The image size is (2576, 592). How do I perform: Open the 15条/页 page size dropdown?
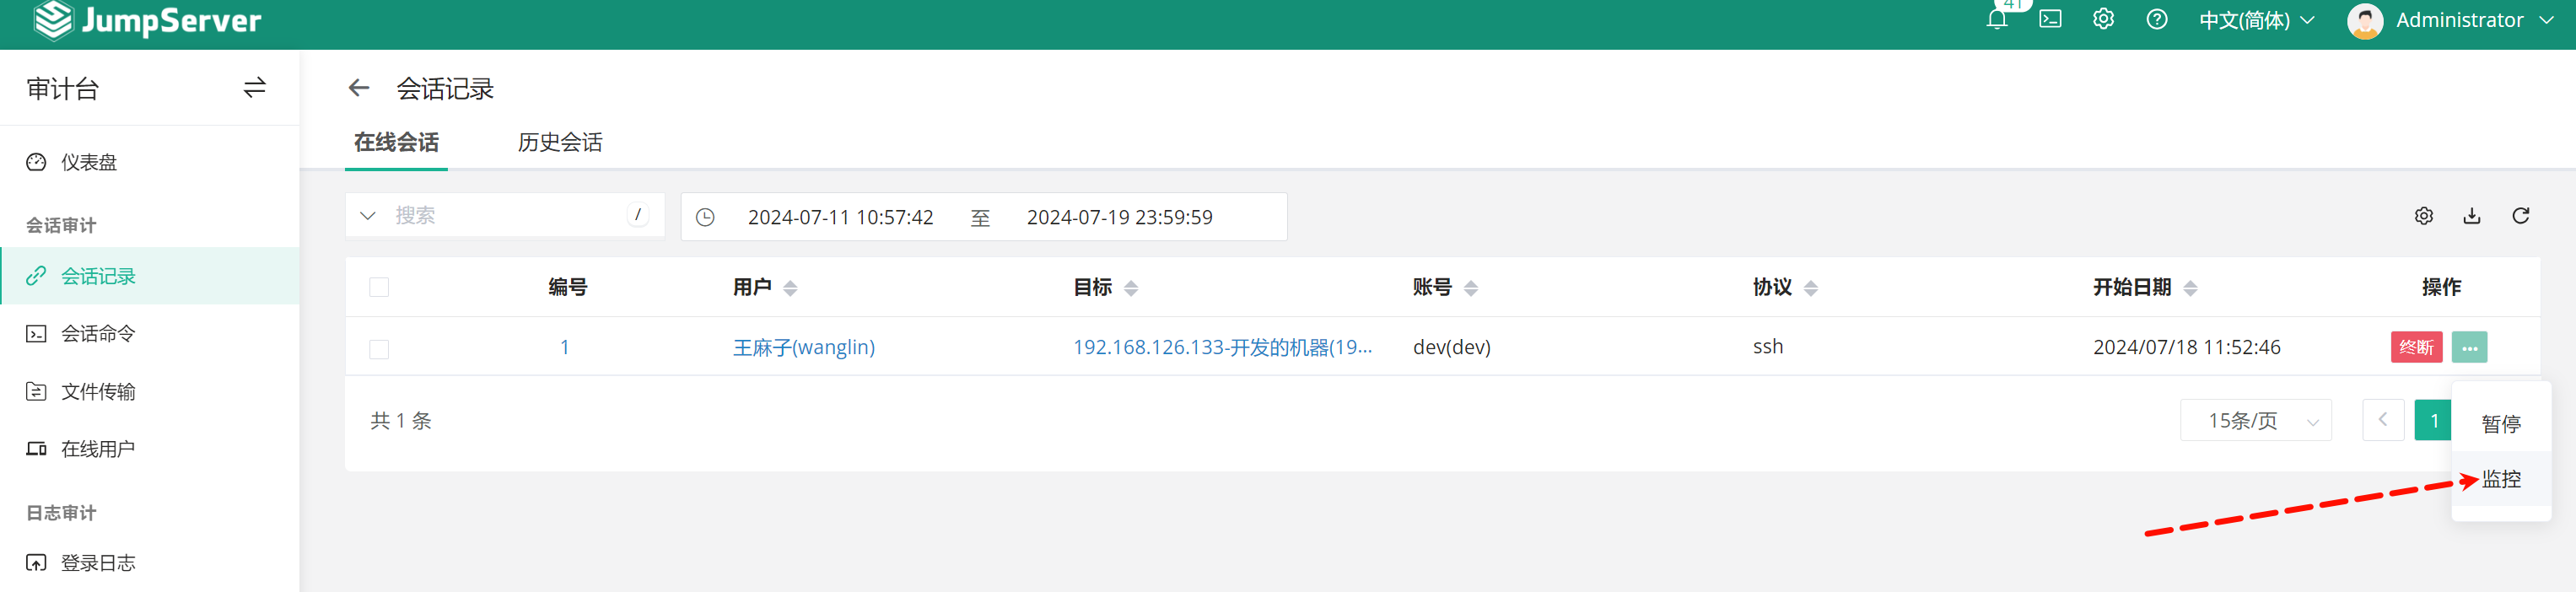pyautogui.click(x=2255, y=421)
